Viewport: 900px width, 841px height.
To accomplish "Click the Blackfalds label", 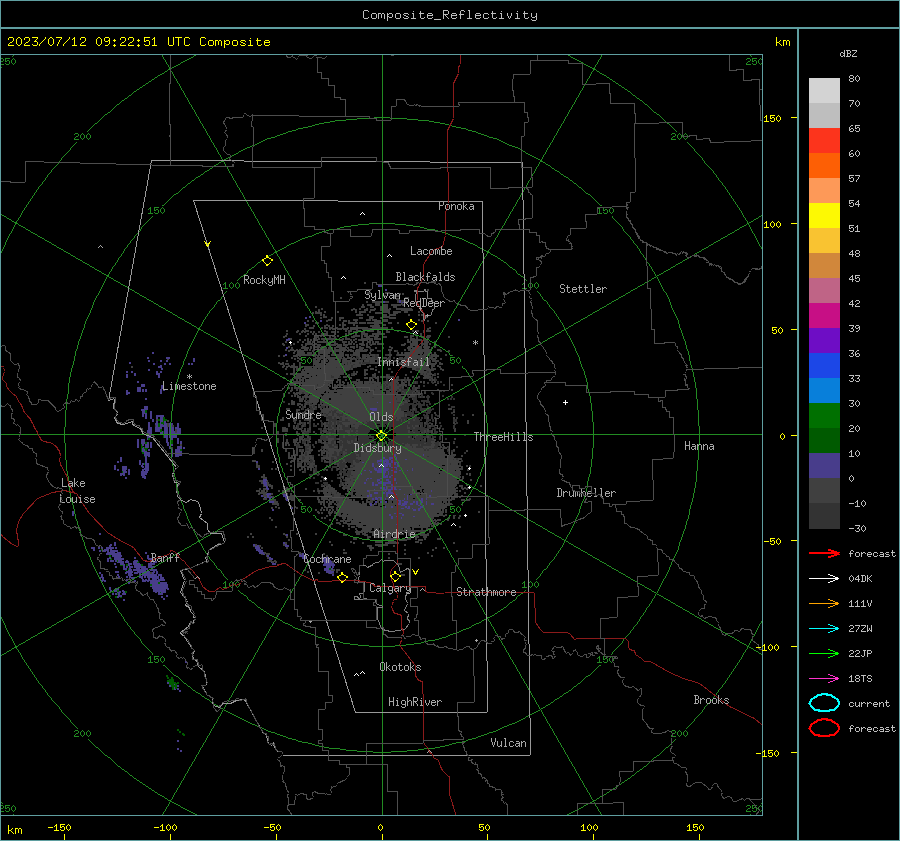I will (425, 277).
